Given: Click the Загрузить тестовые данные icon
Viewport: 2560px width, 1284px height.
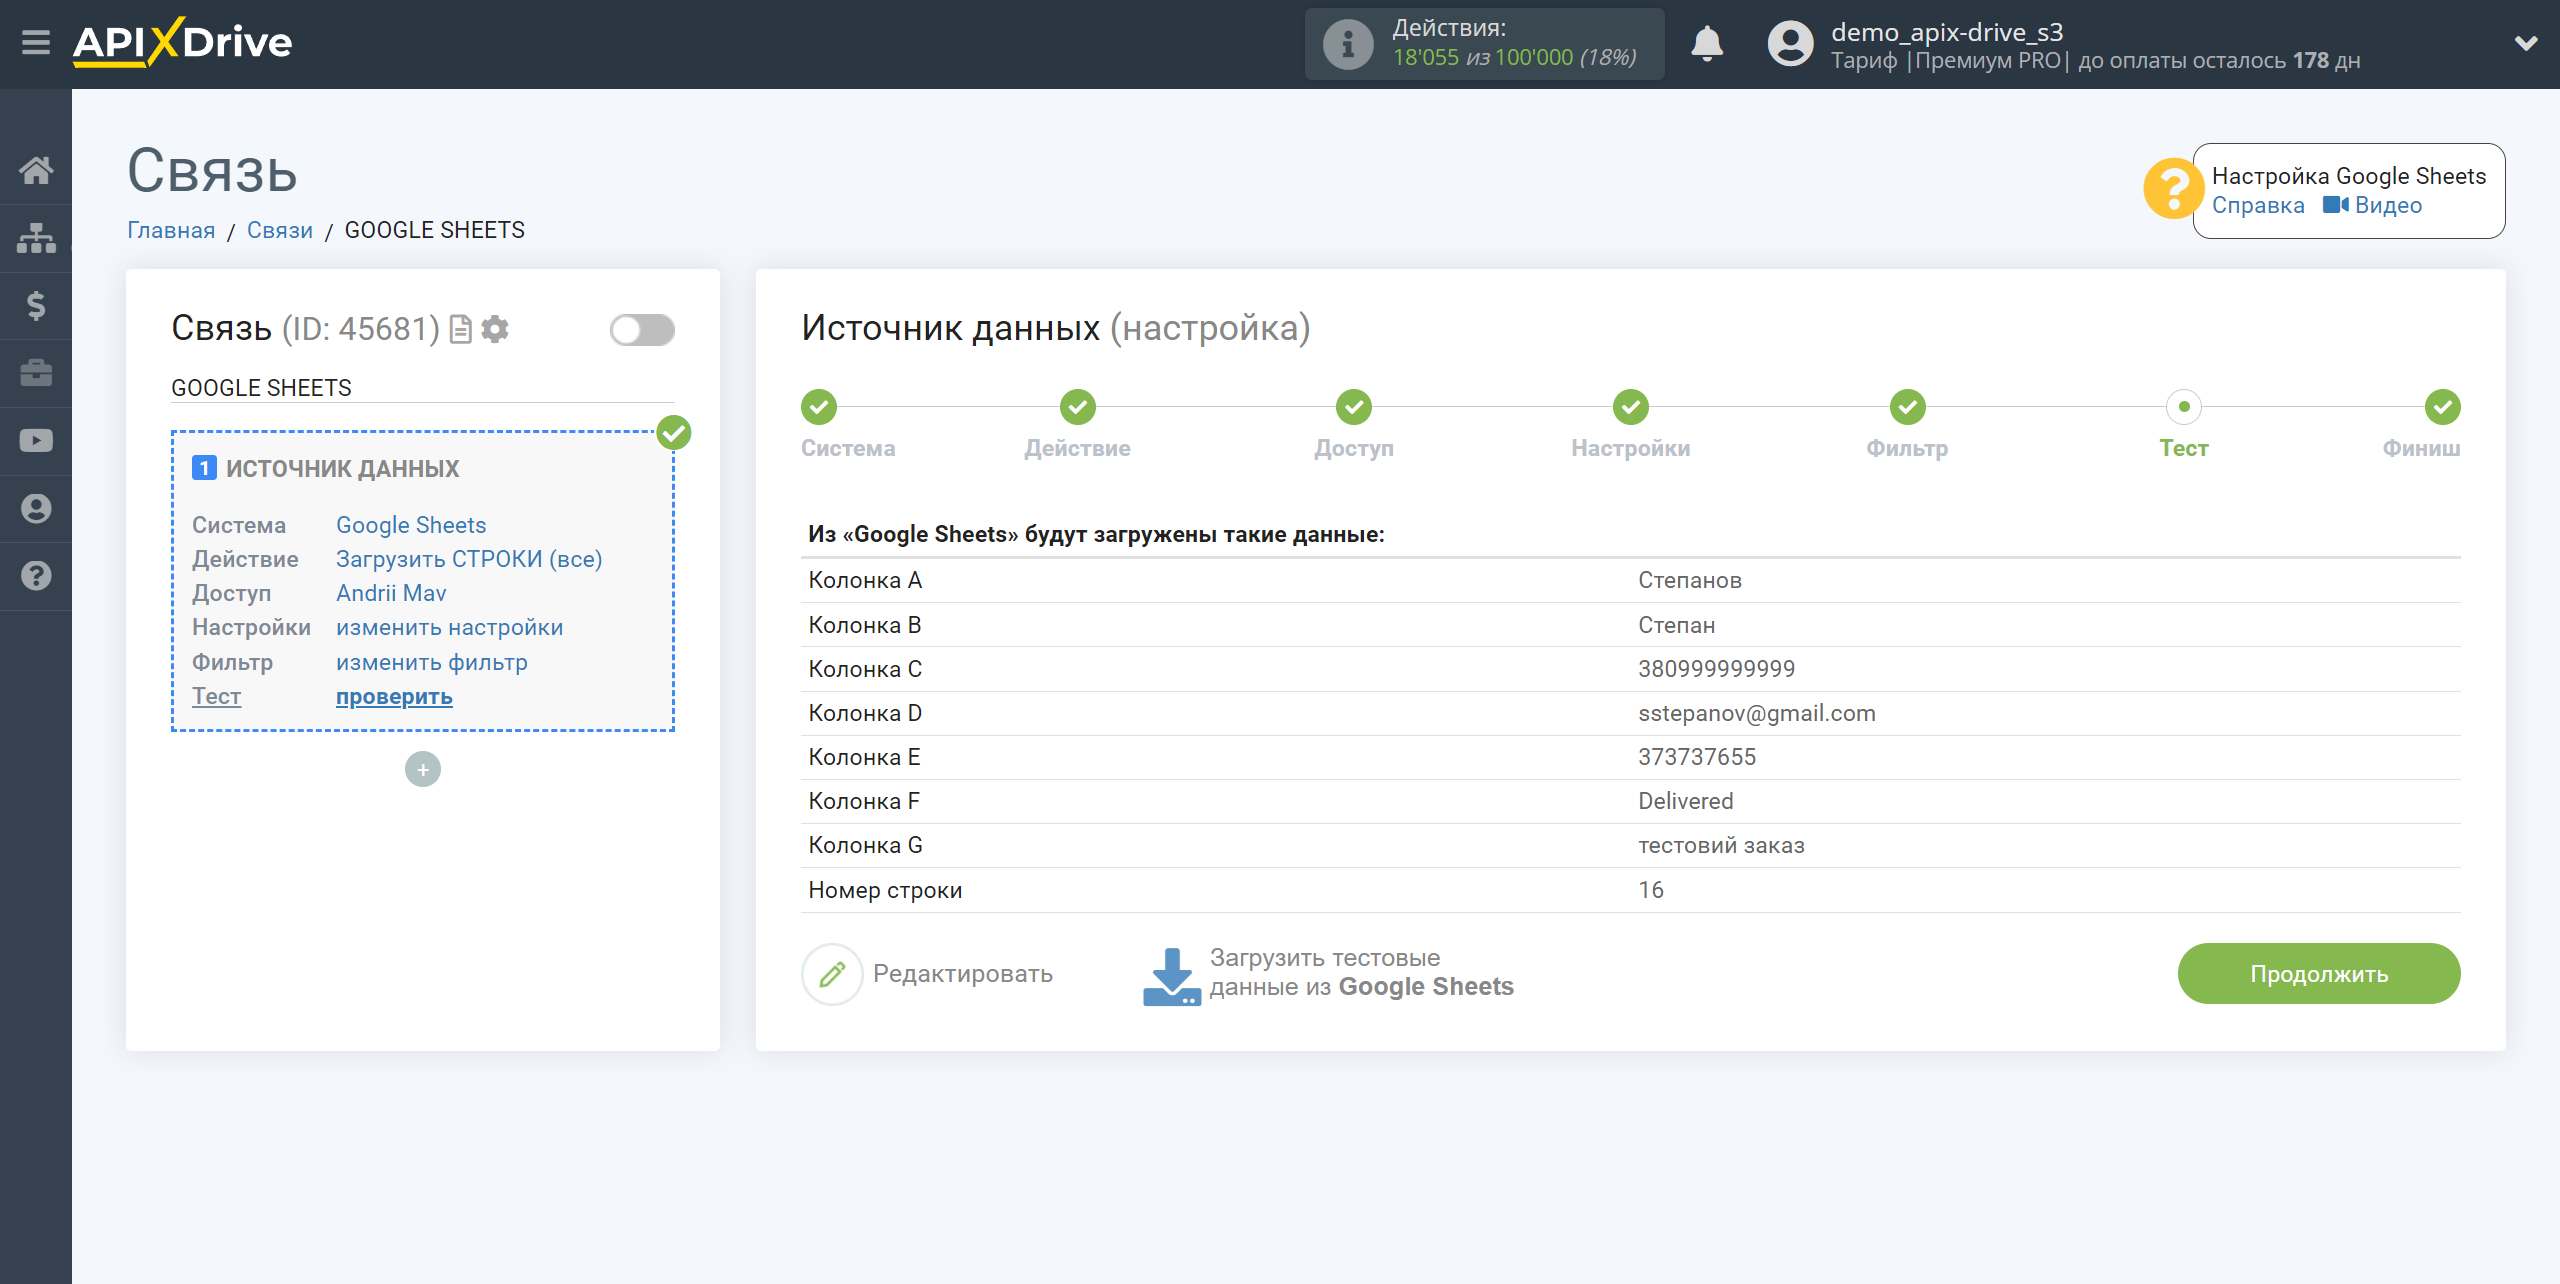Looking at the screenshot, I should click(x=1174, y=971).
